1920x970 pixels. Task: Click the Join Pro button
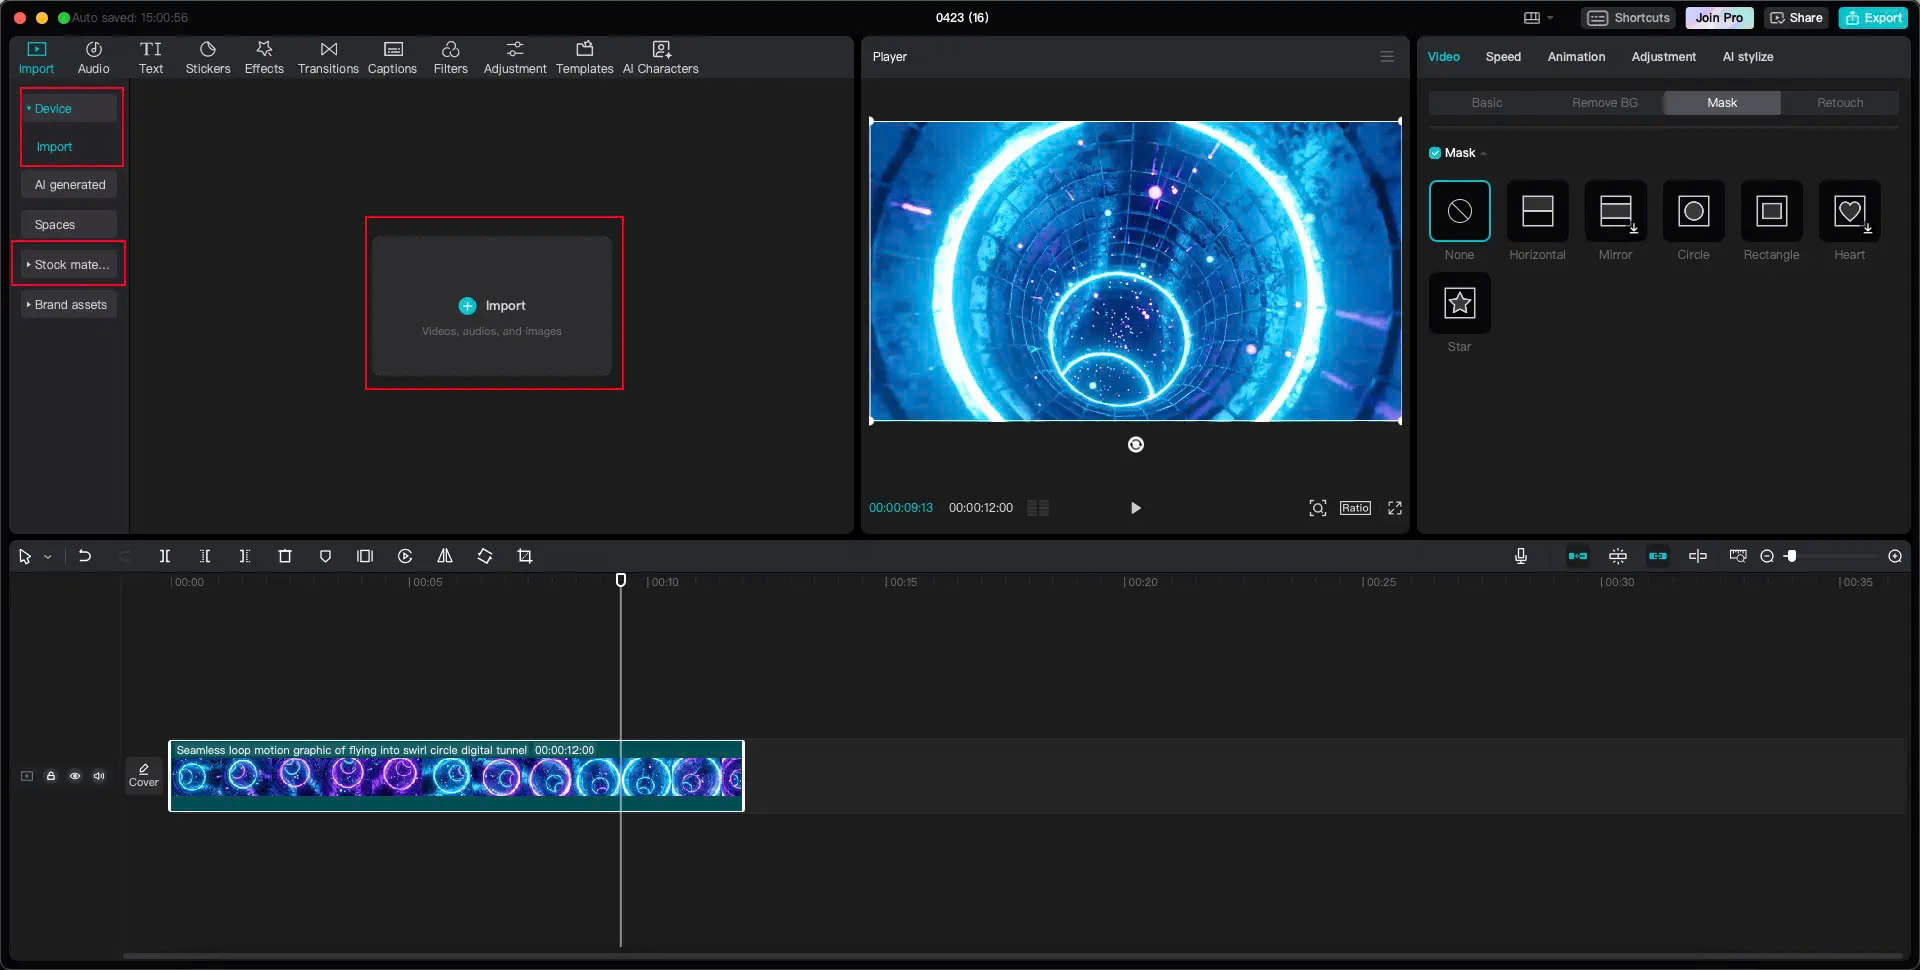pos(1719,18)
